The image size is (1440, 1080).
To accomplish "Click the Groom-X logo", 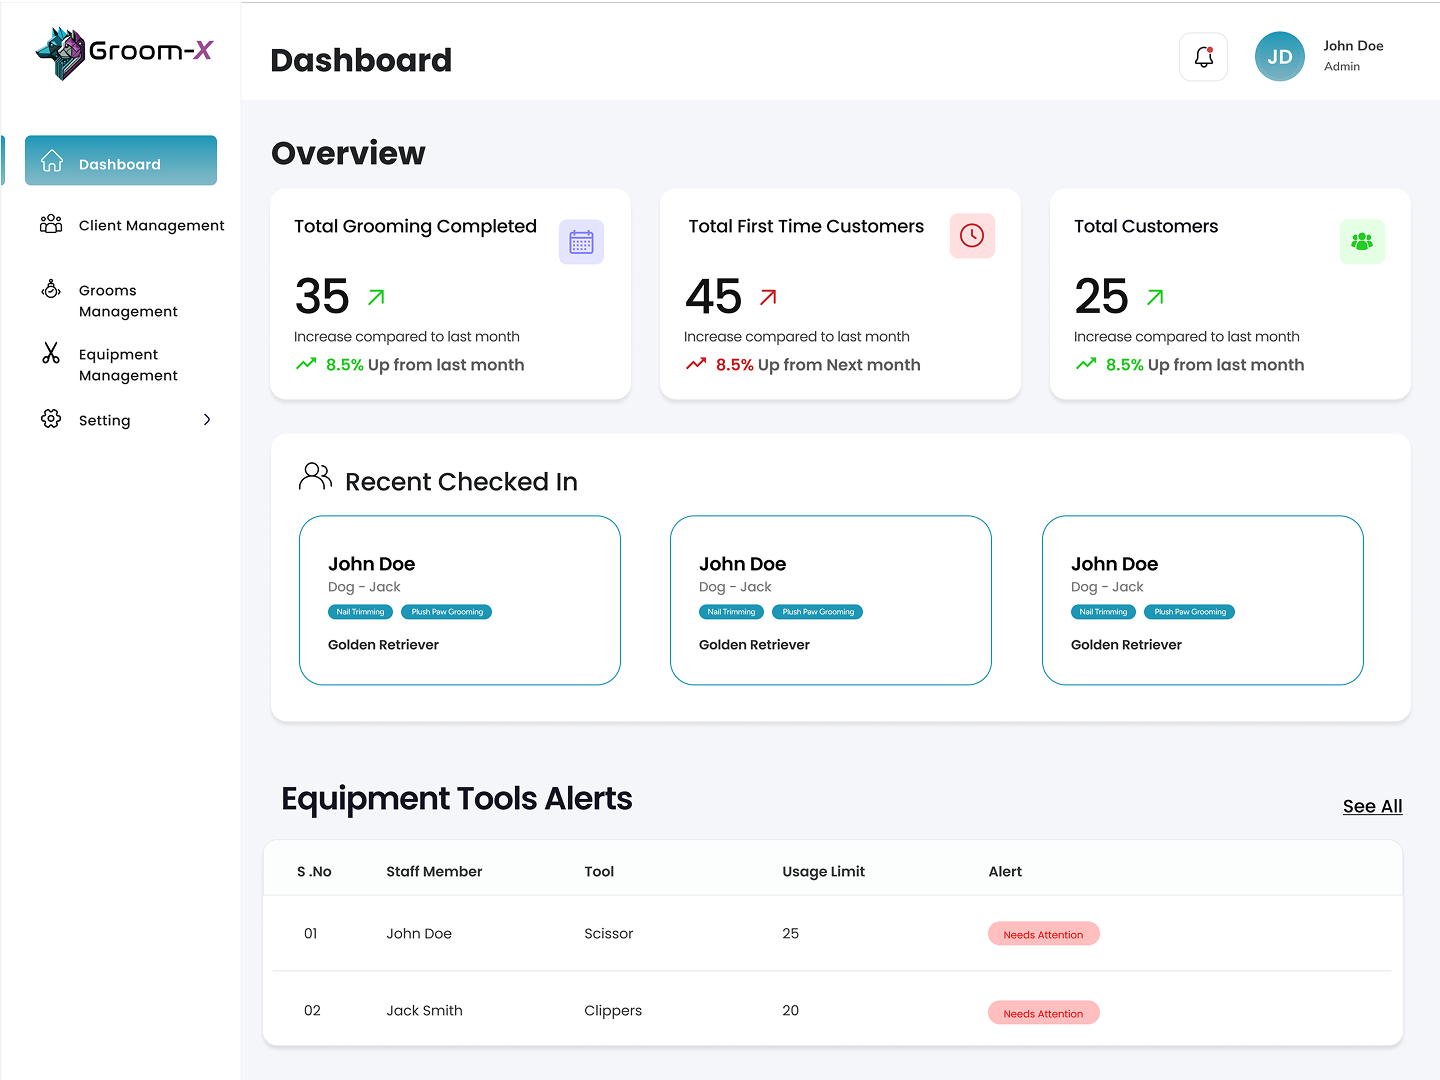I will (x=124, y=53).
